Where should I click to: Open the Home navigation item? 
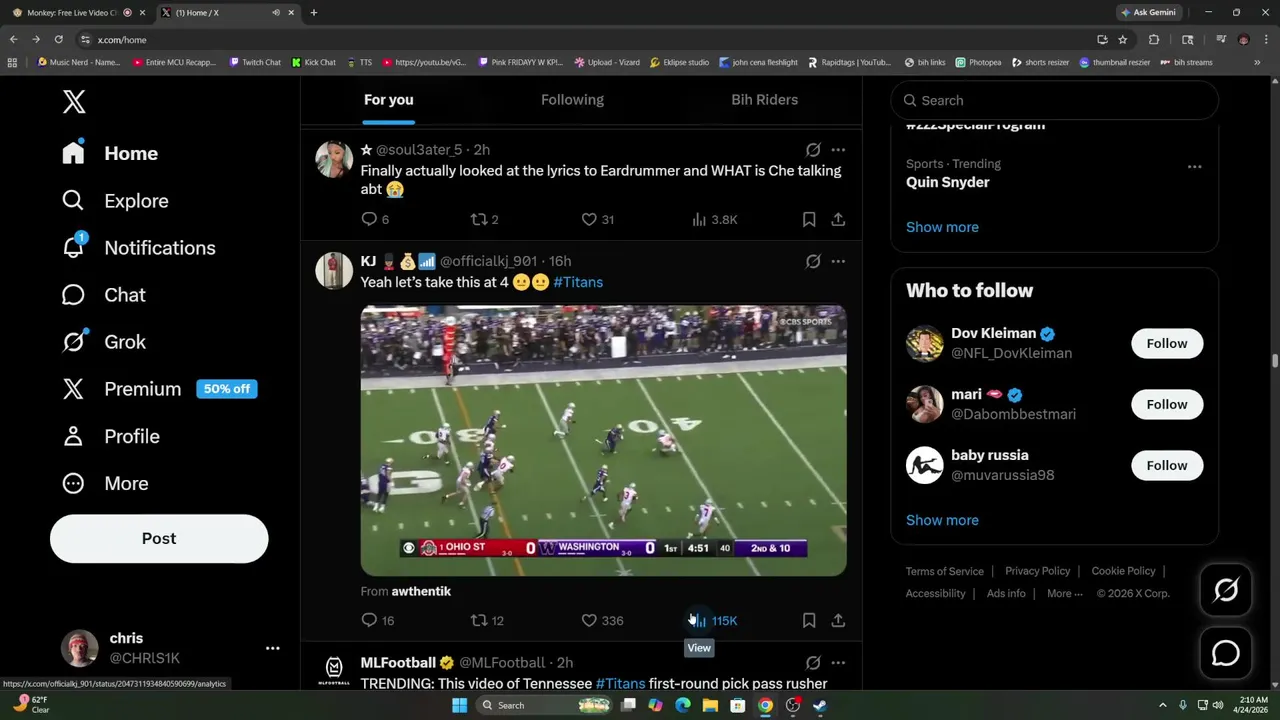(110, 153)
